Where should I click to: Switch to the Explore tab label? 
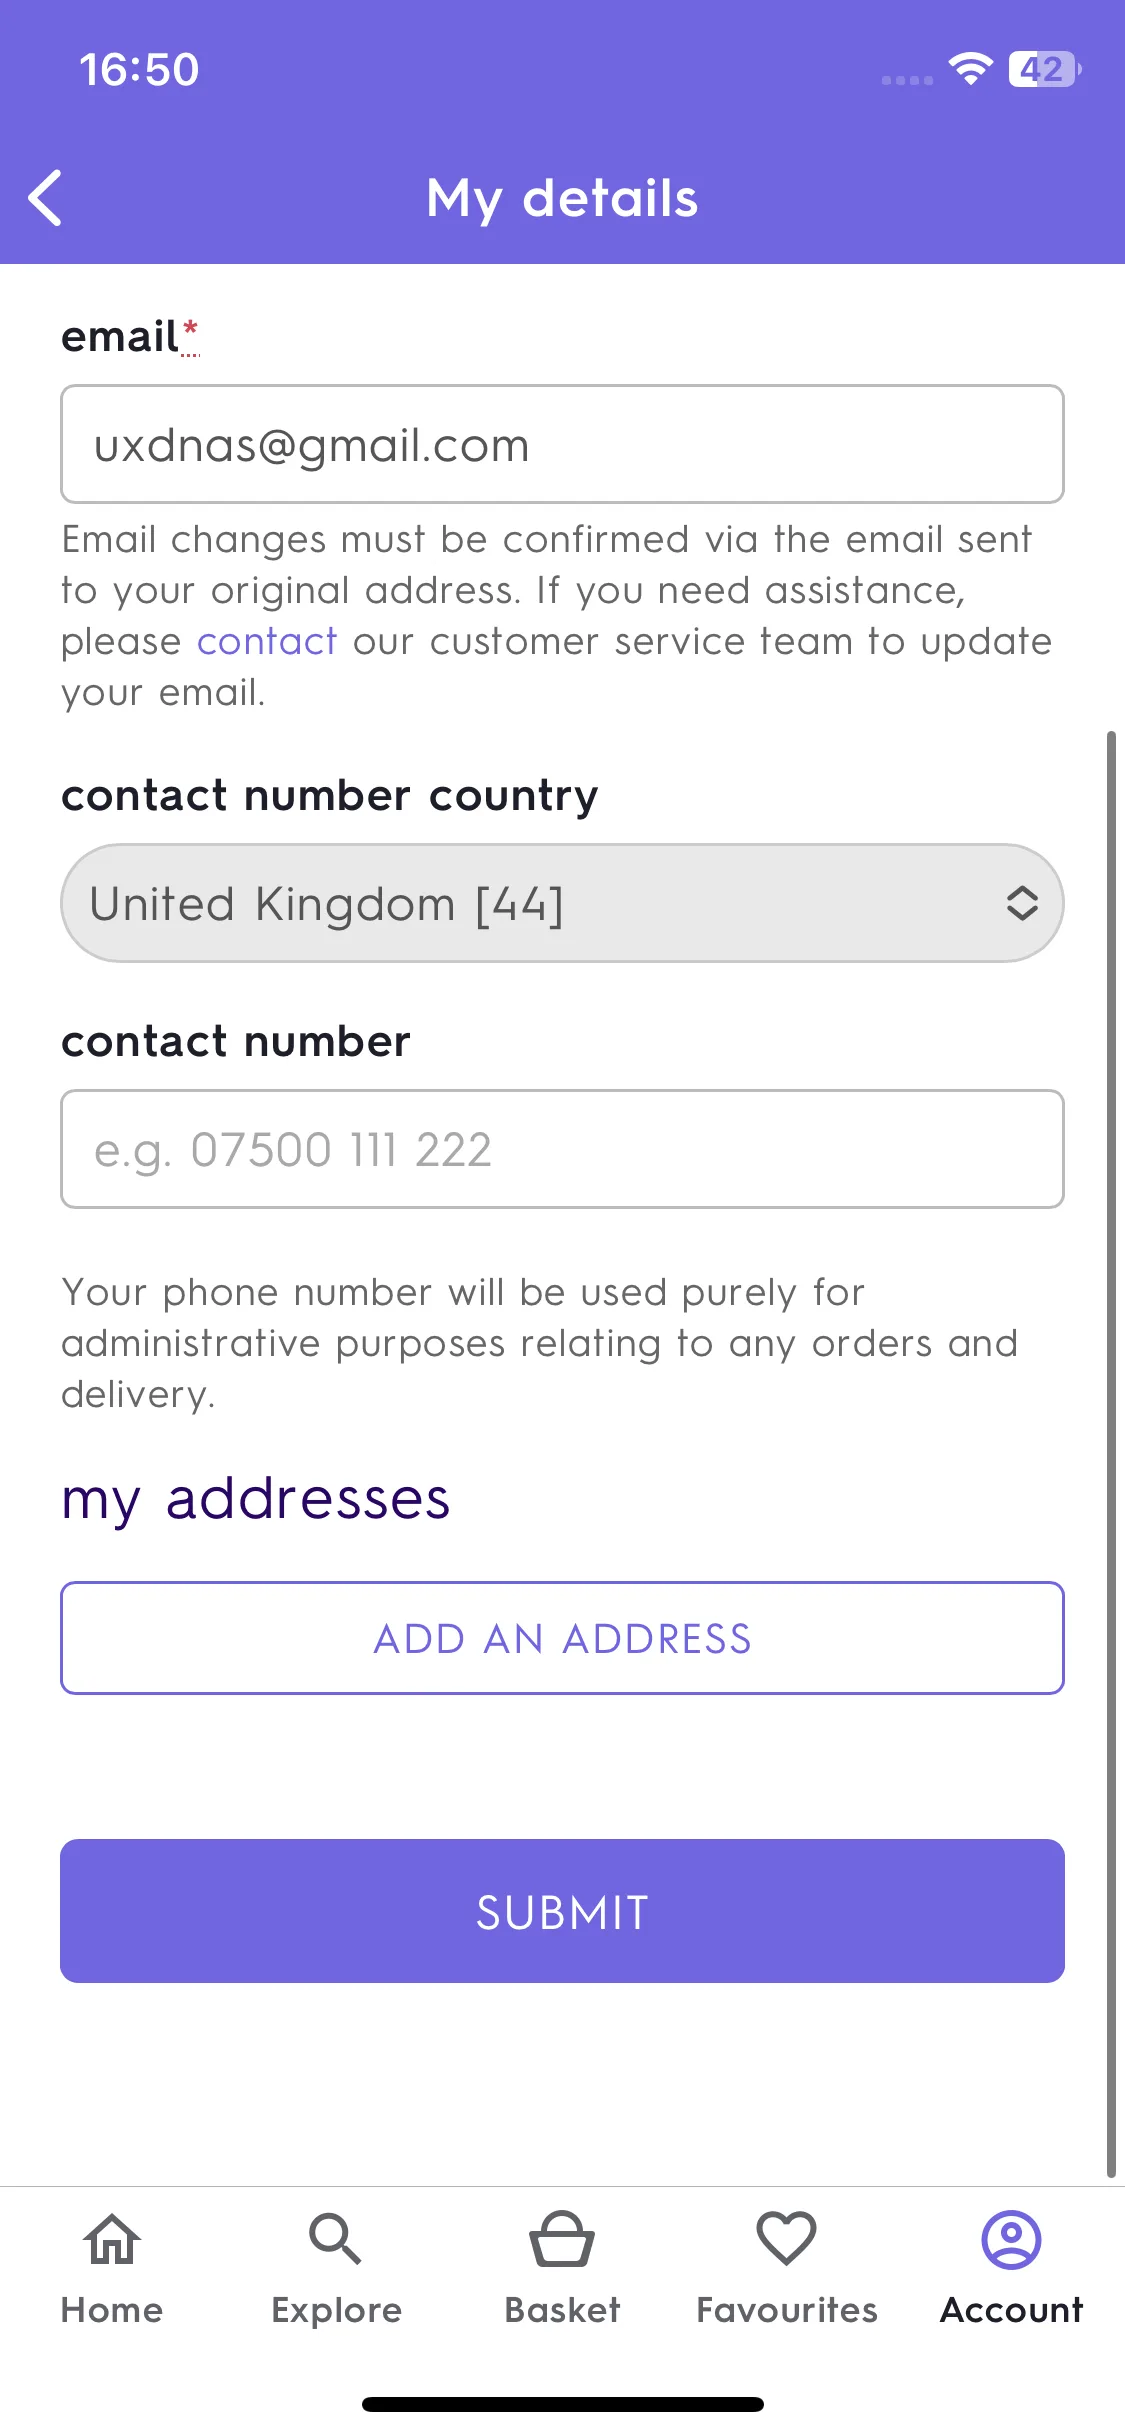[336, 2310]
